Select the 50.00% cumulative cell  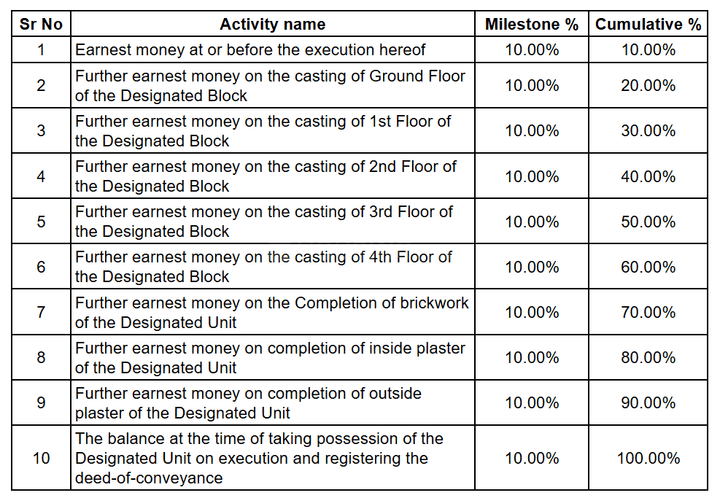coord(648,221)
